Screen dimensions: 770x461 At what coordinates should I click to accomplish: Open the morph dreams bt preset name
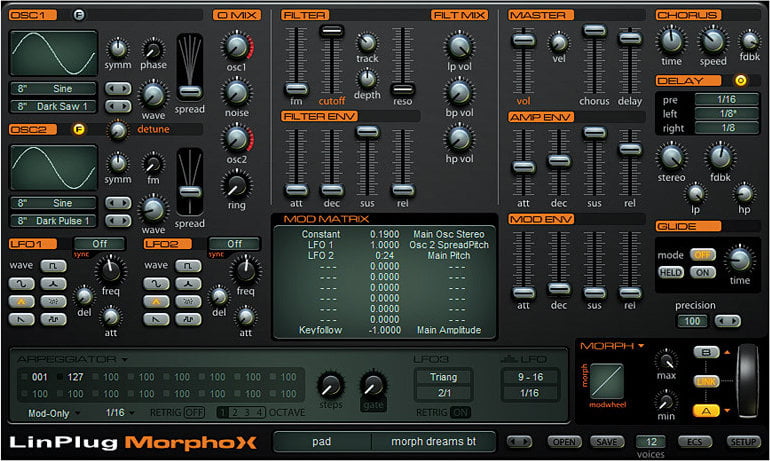coord(433,441)
